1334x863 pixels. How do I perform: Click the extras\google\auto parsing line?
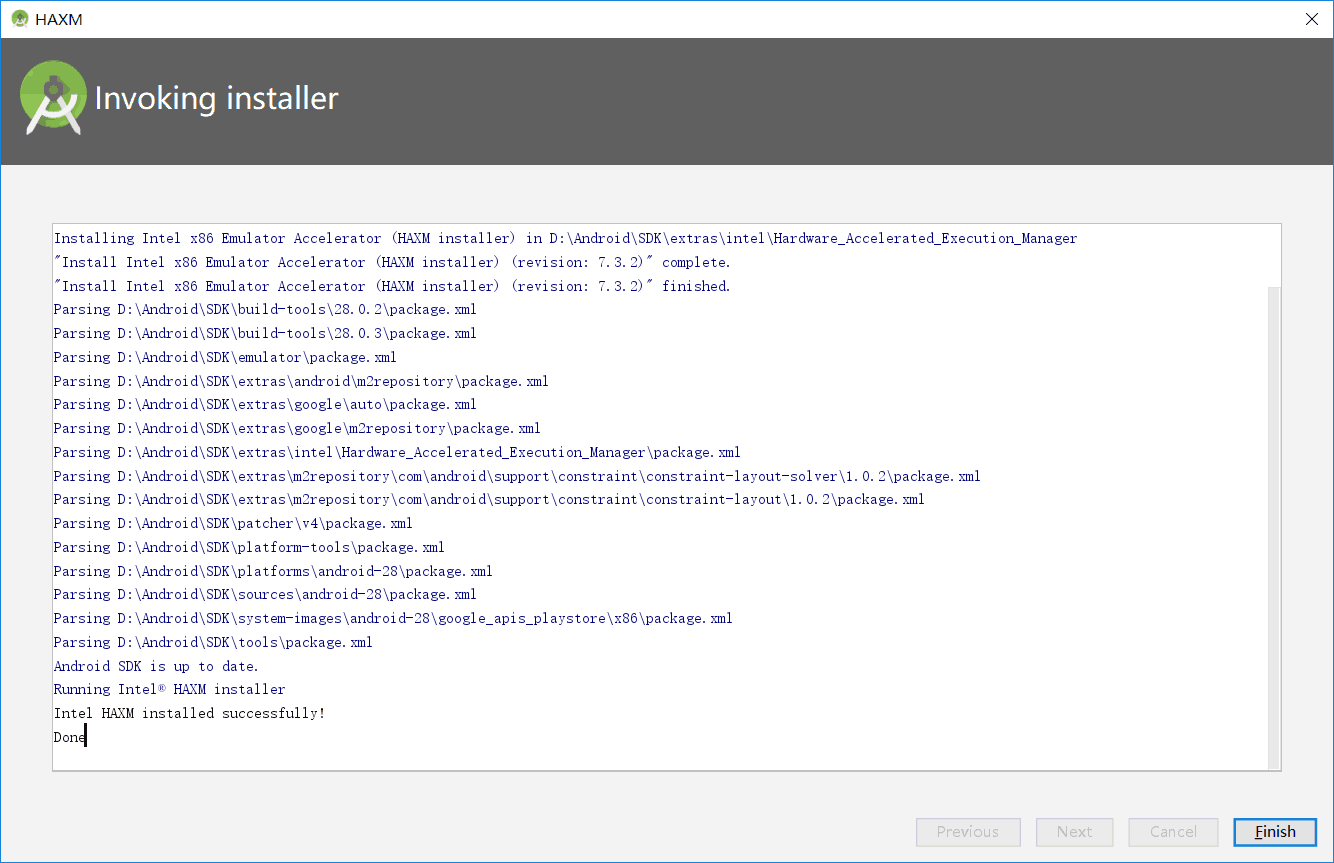coord(265,404)
